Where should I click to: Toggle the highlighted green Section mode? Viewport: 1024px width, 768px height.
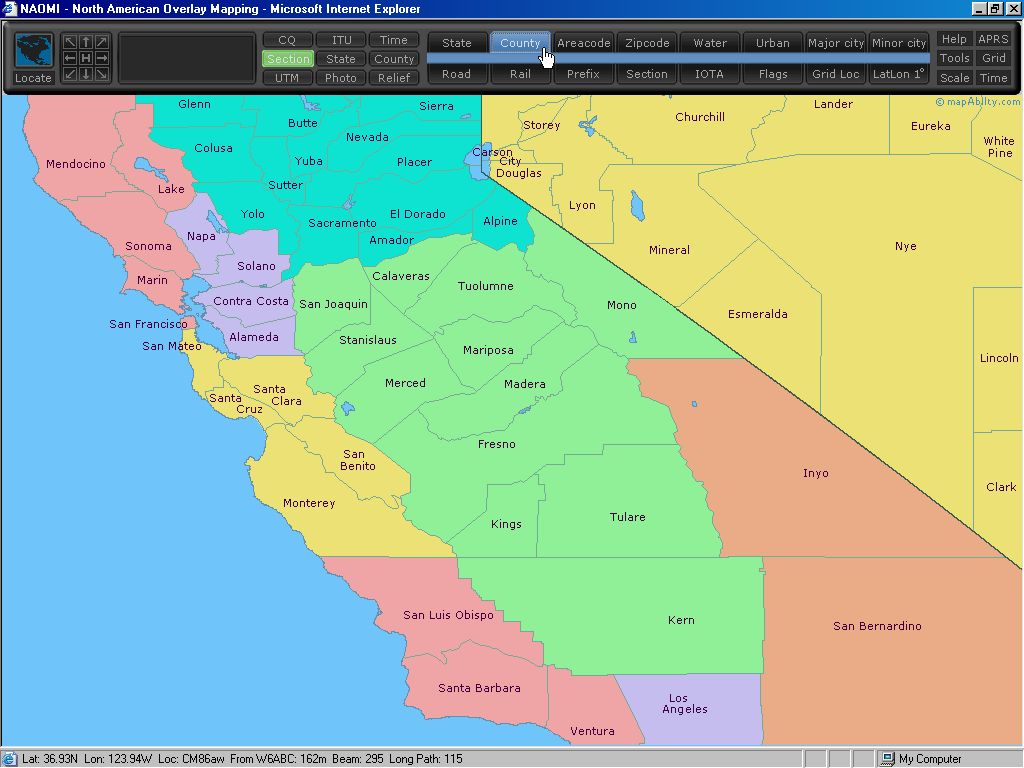pyautogui.click(x=287, y=59)
